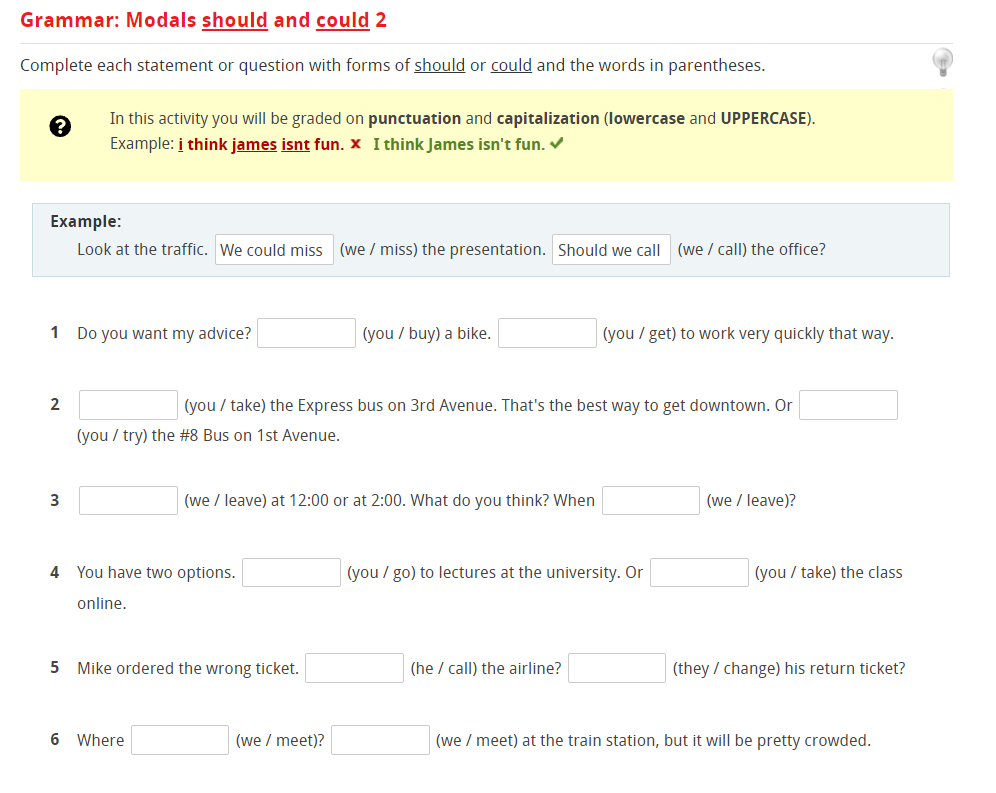Focus the blank after 'Where' in question 6

180,740
